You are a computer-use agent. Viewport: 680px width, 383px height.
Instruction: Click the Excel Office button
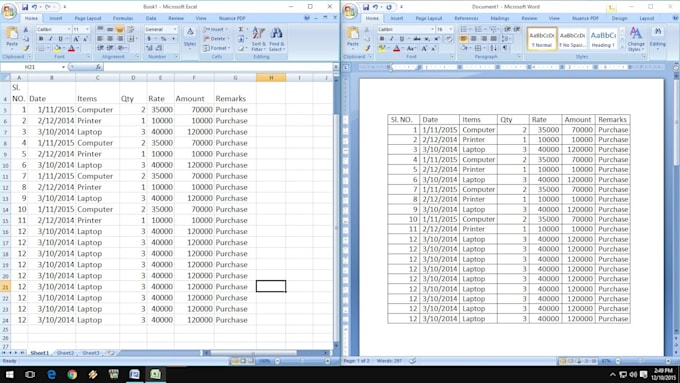point(9,11)
